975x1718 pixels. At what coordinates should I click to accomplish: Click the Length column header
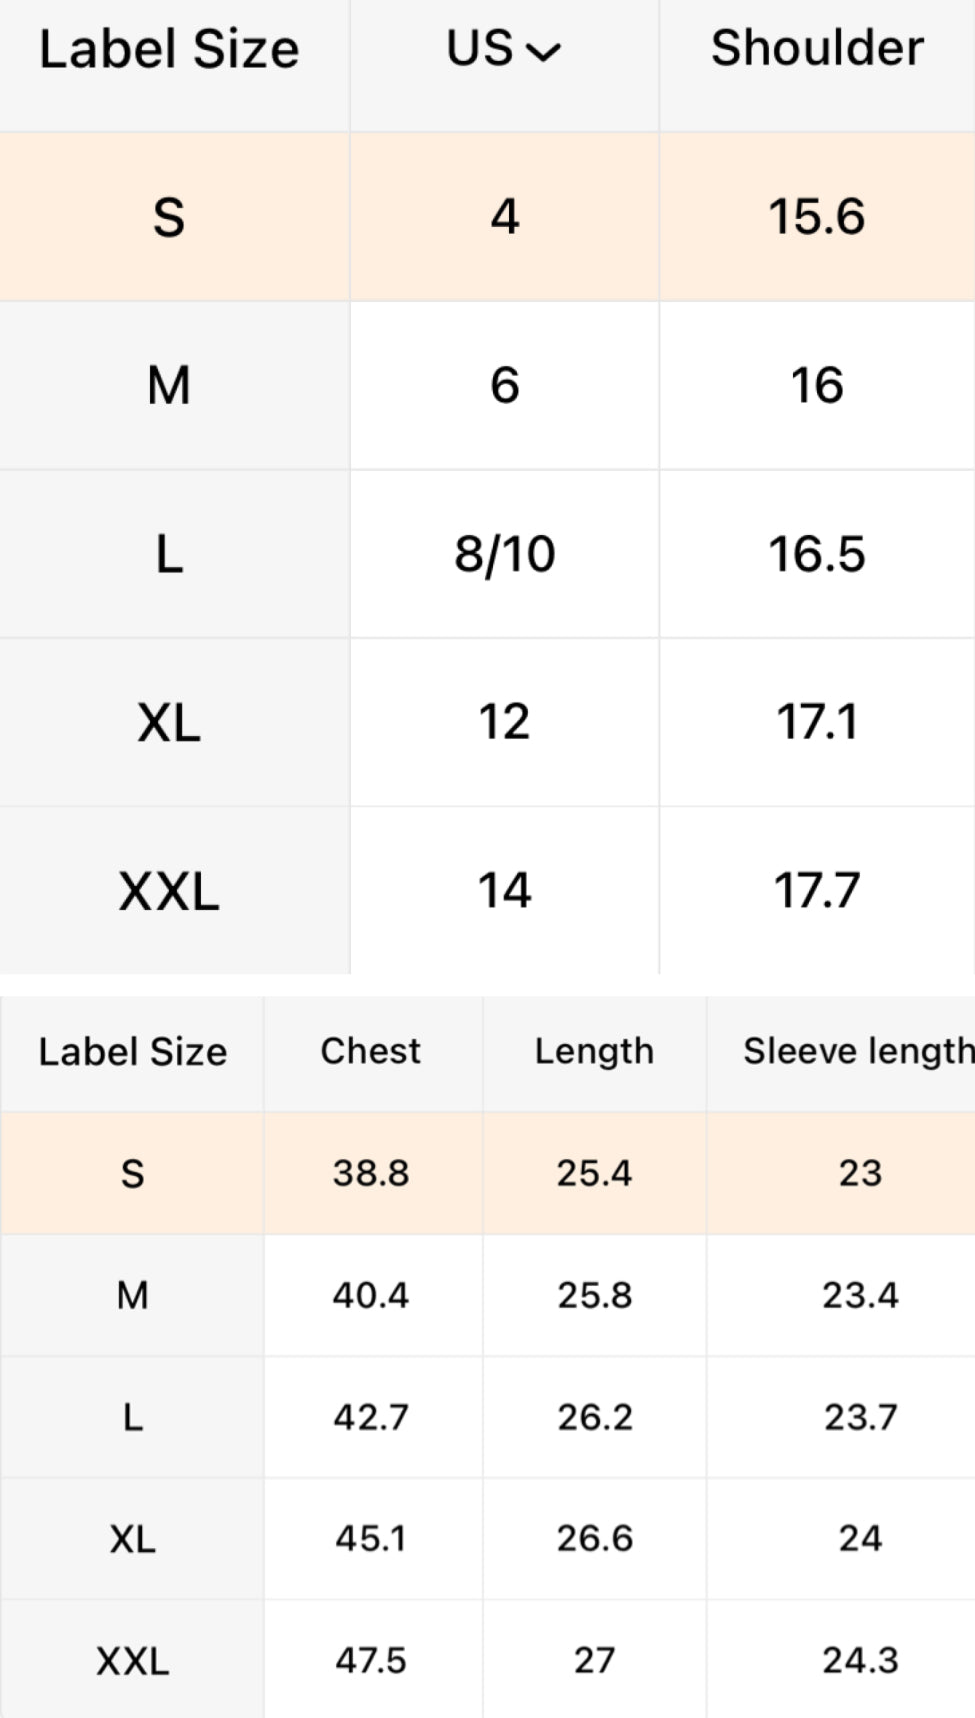(x=594, y=1051)
